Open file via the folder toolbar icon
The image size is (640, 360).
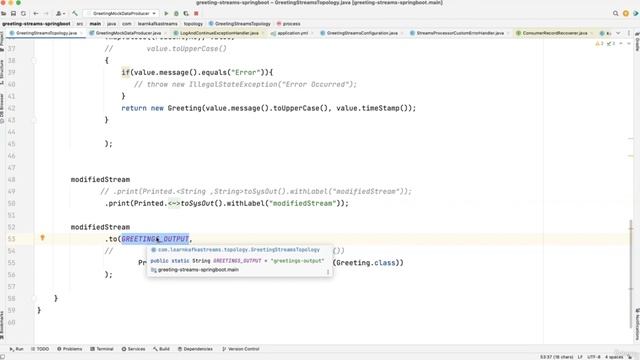coord(4,13)
